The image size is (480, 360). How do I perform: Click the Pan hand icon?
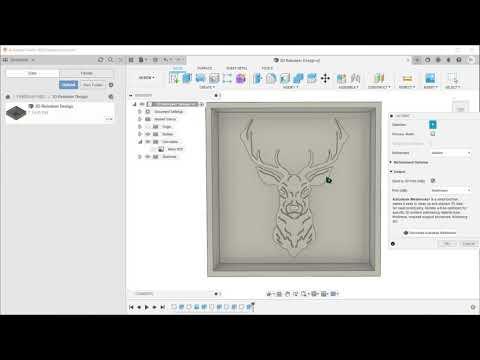[x=287, y=294]
